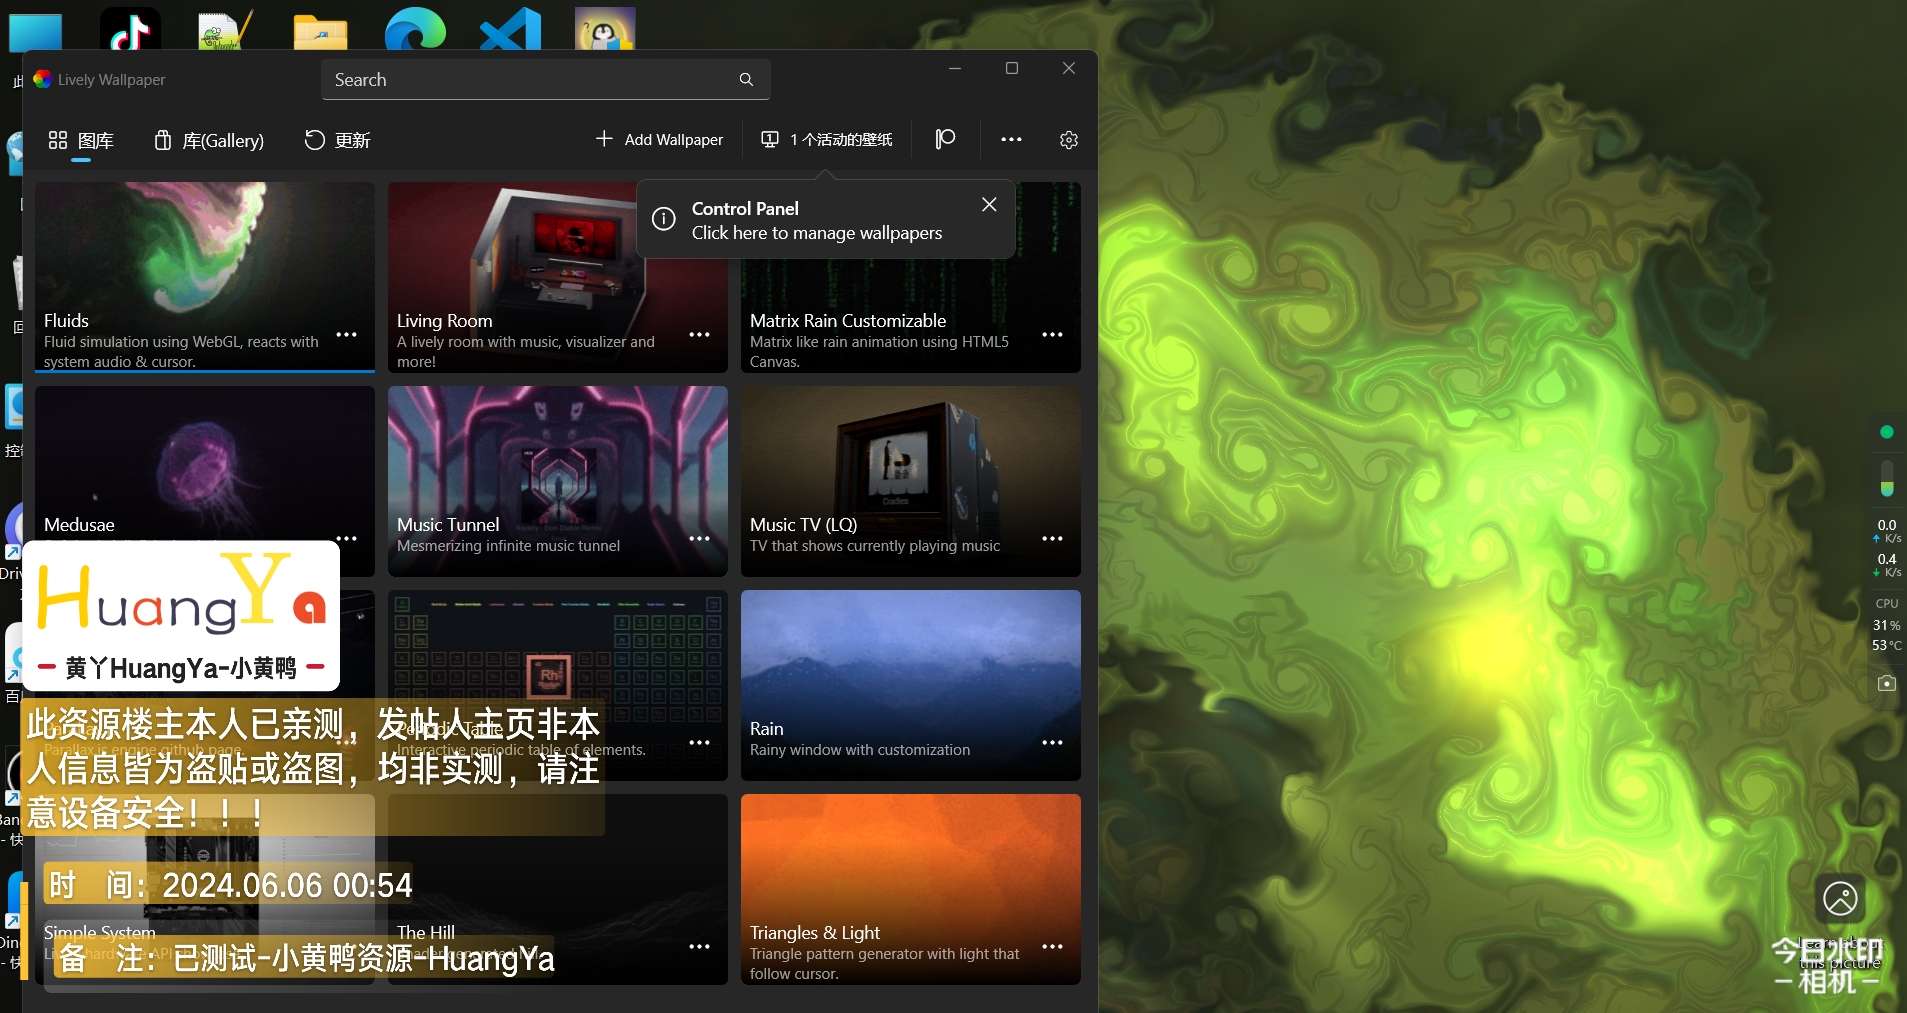
Task: Open Matrix Rain Customizable options menu
Action: click(x=1052, y=335)
